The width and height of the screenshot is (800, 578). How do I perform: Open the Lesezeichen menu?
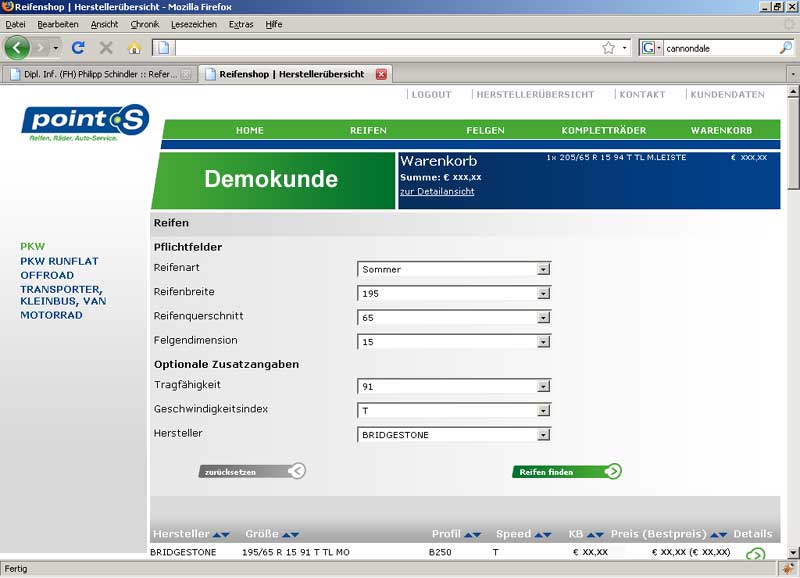(x=194, y=24)
